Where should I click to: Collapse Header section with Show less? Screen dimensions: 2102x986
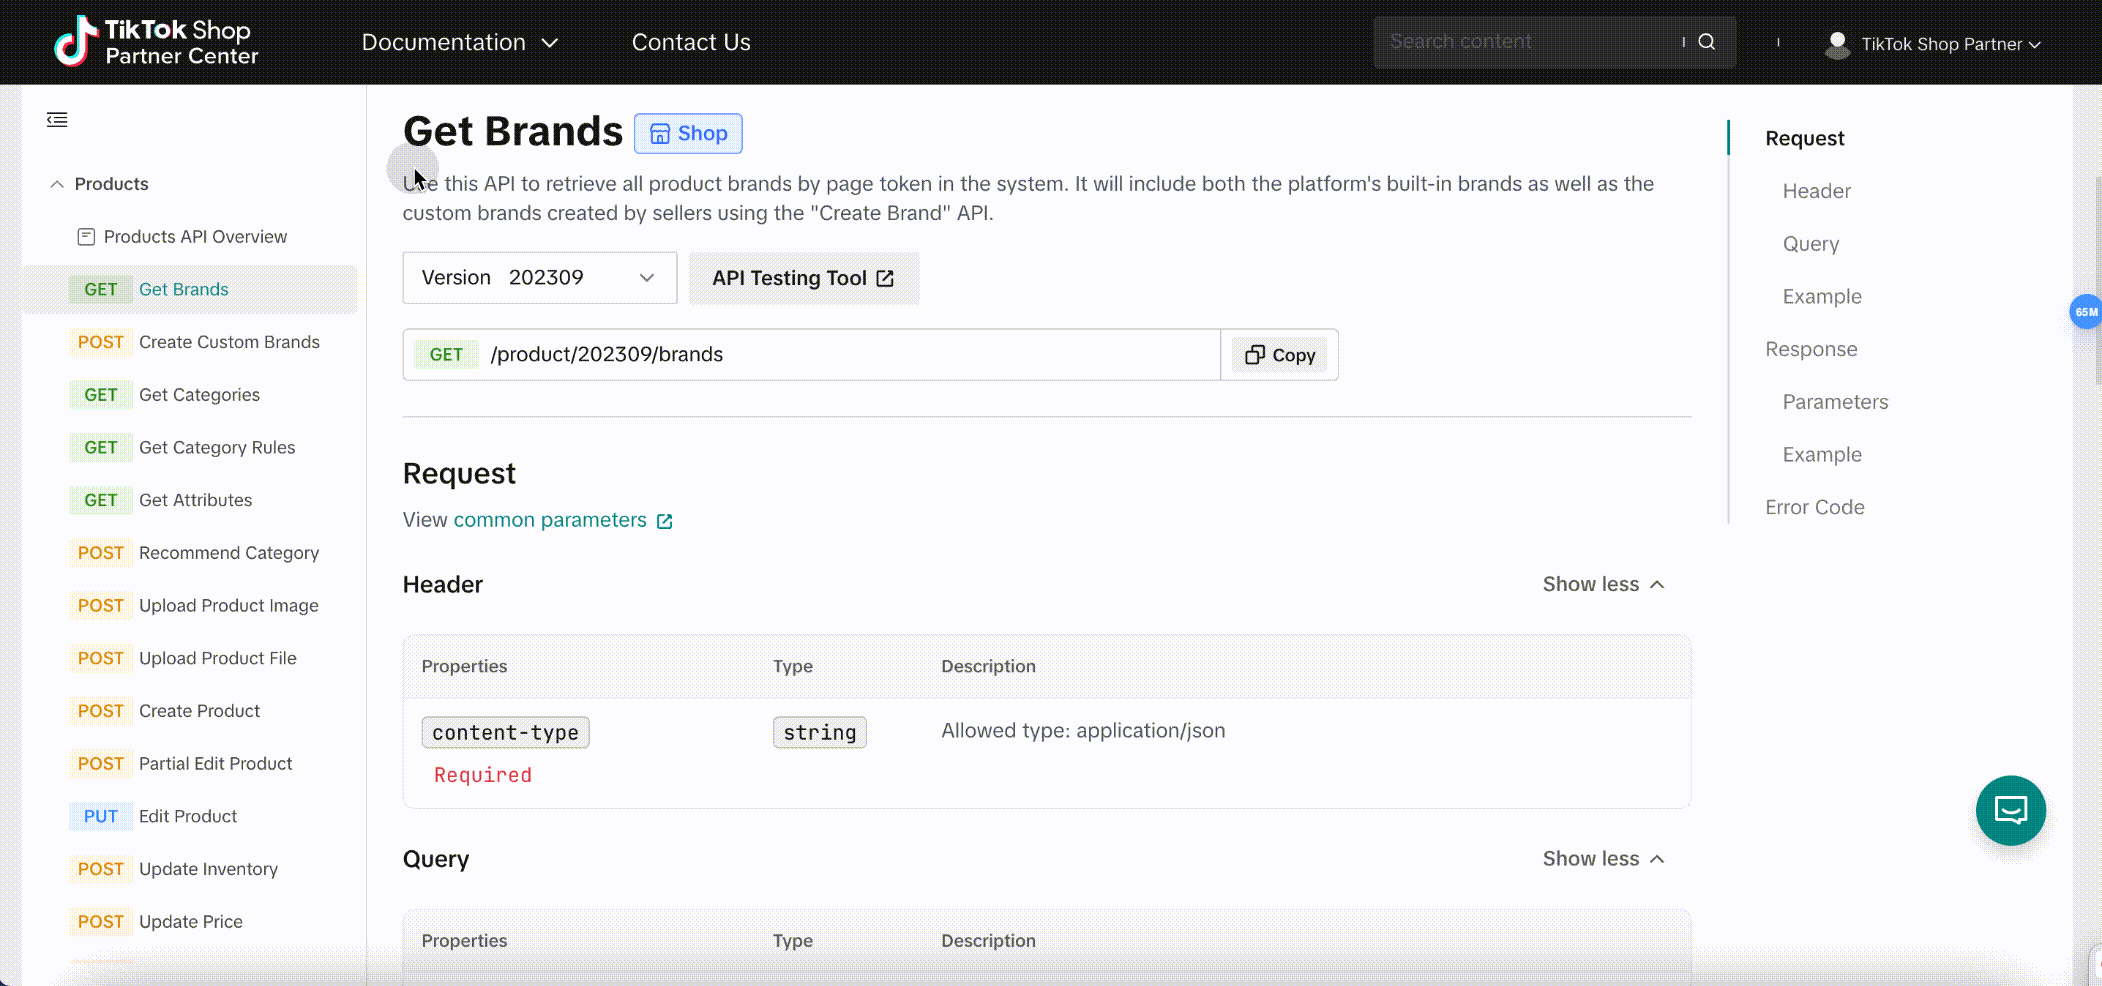tap(1603, 584)
